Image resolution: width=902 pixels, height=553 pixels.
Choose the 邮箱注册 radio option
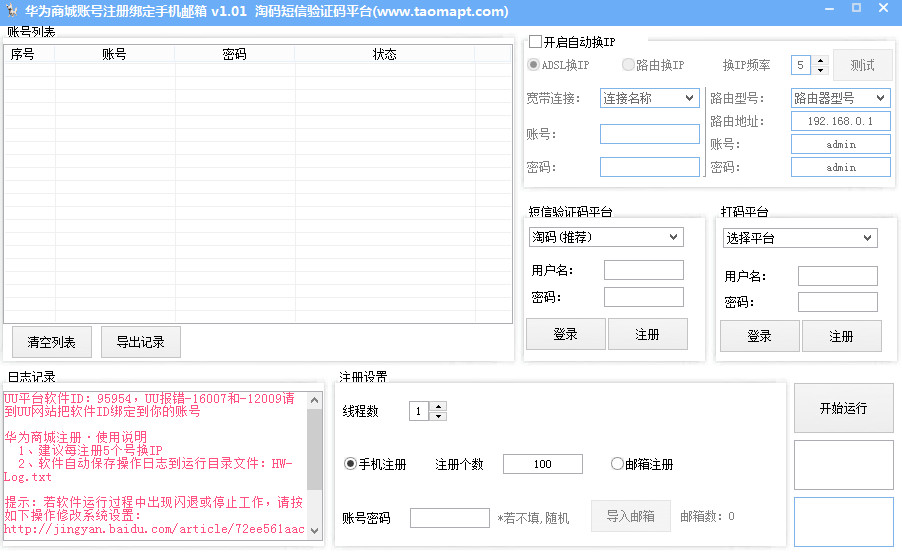coord(617,464)
